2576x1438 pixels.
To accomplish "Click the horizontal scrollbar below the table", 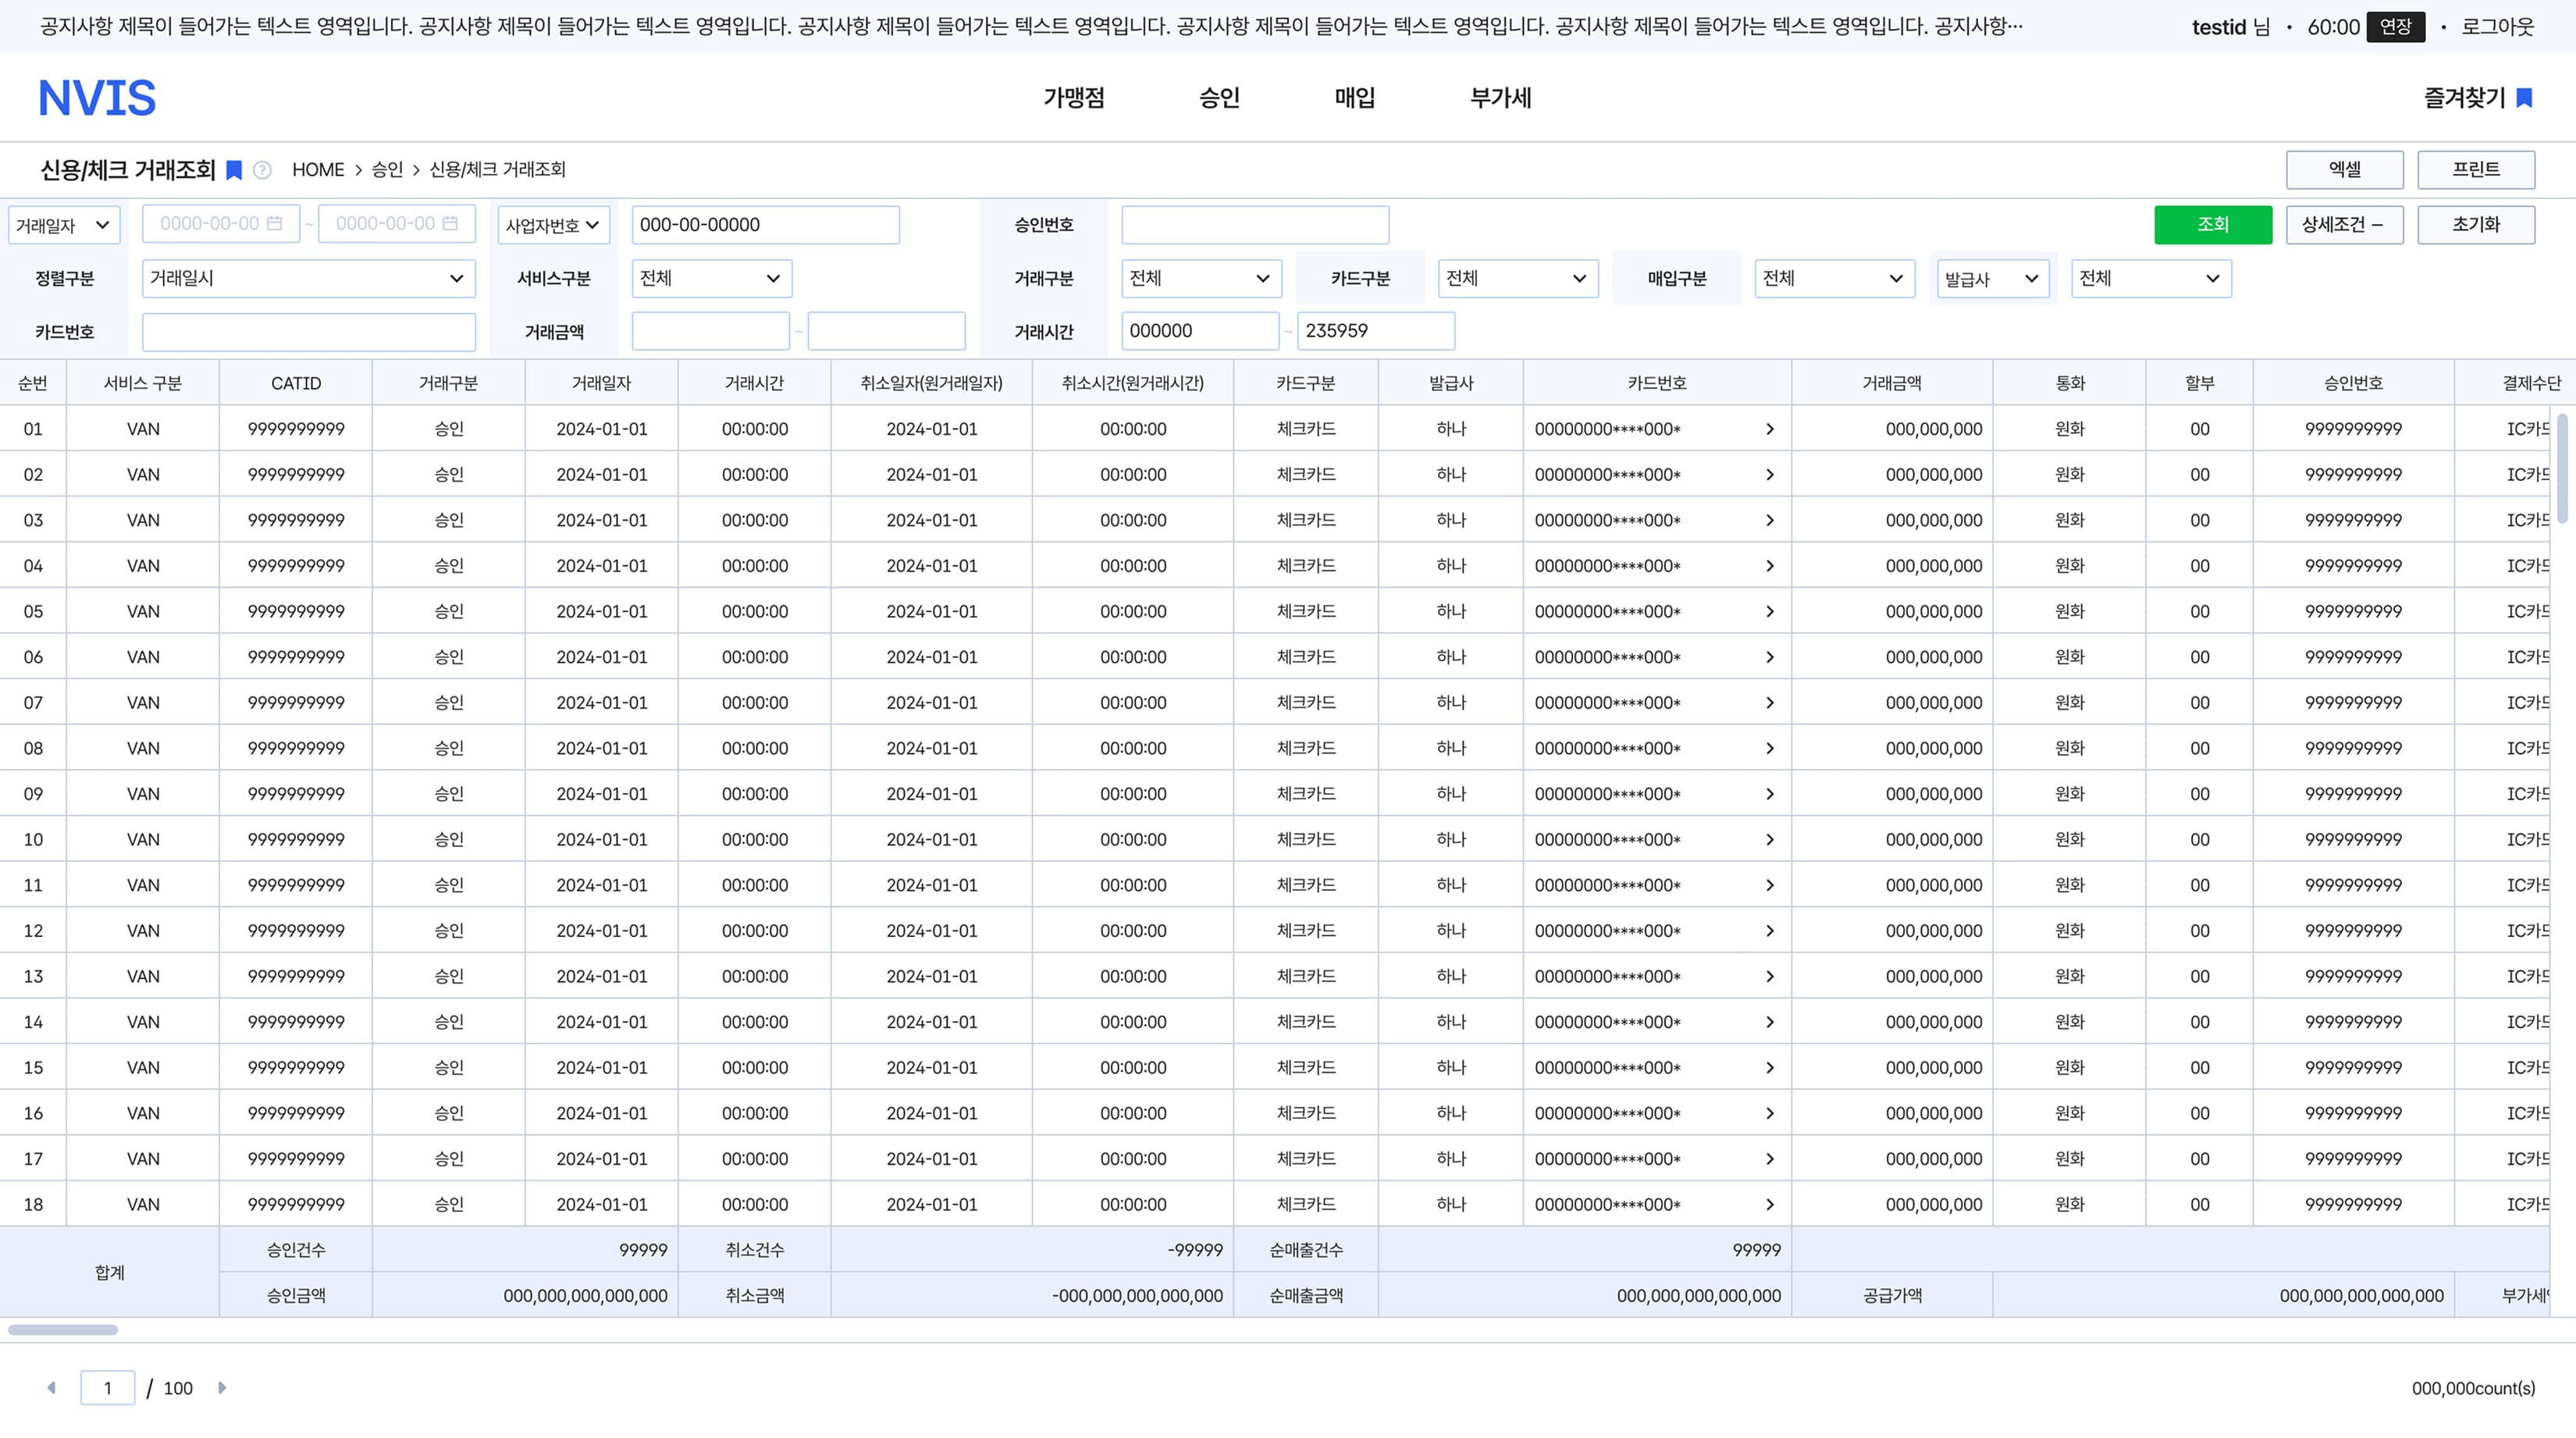I will 63,1330.
